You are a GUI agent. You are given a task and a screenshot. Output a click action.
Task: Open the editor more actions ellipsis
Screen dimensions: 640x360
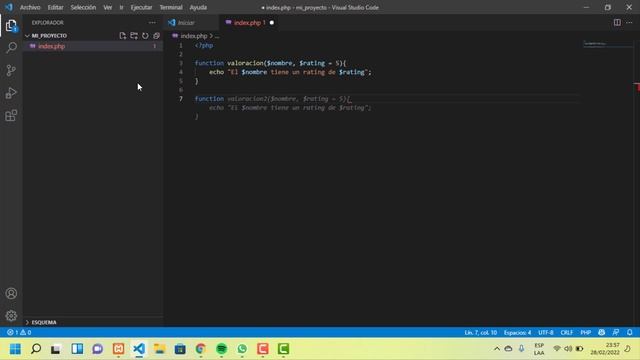pos(629,23)
